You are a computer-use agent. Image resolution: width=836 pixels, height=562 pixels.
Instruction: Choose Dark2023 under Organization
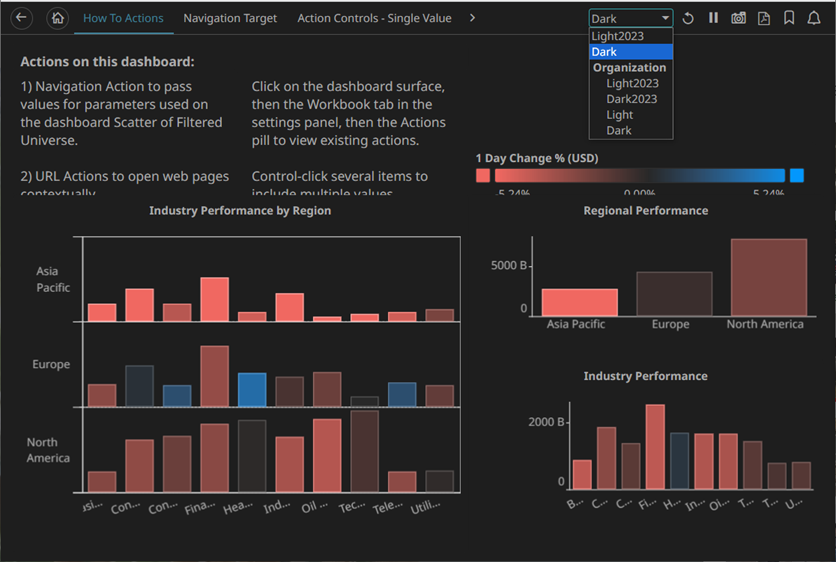(x=631, y=99)
